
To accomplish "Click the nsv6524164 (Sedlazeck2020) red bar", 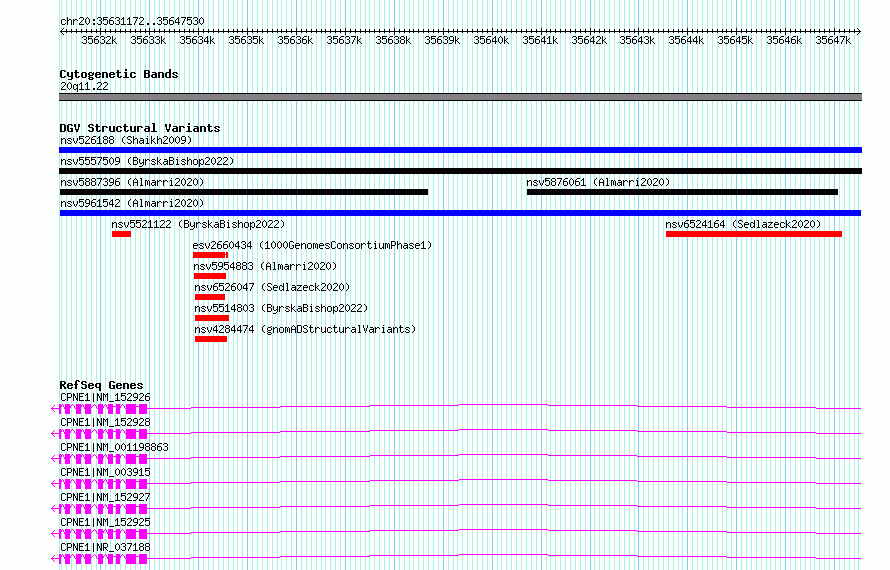I will (x=754, y=234).
